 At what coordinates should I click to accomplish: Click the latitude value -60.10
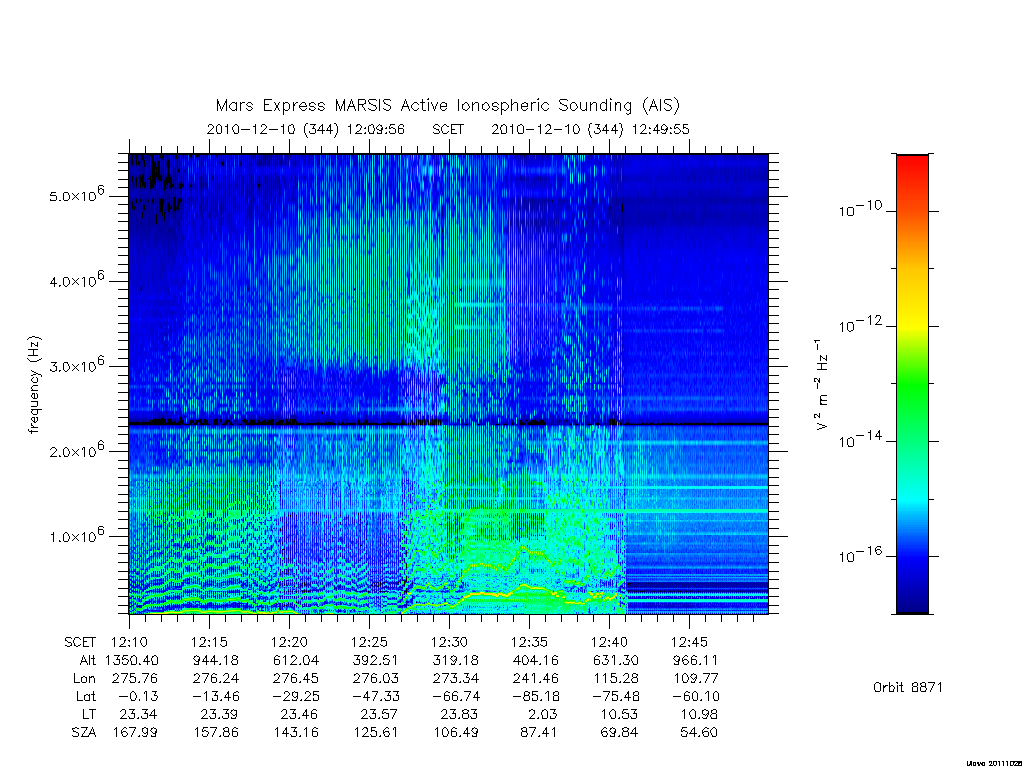coord(693,696)
